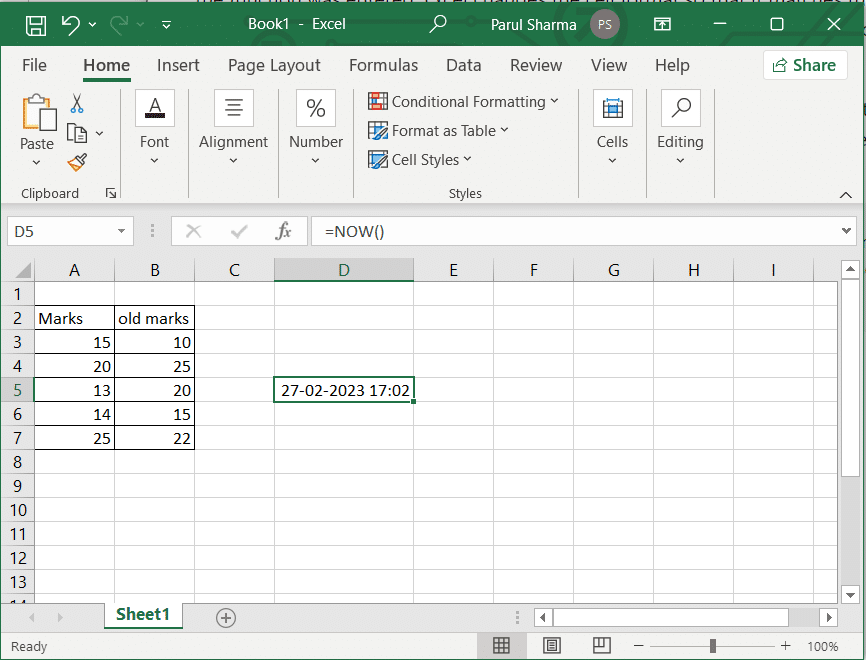The image size is (866, 660).
Task: Zoom out with the minus button
Action: tap(639, 646)
